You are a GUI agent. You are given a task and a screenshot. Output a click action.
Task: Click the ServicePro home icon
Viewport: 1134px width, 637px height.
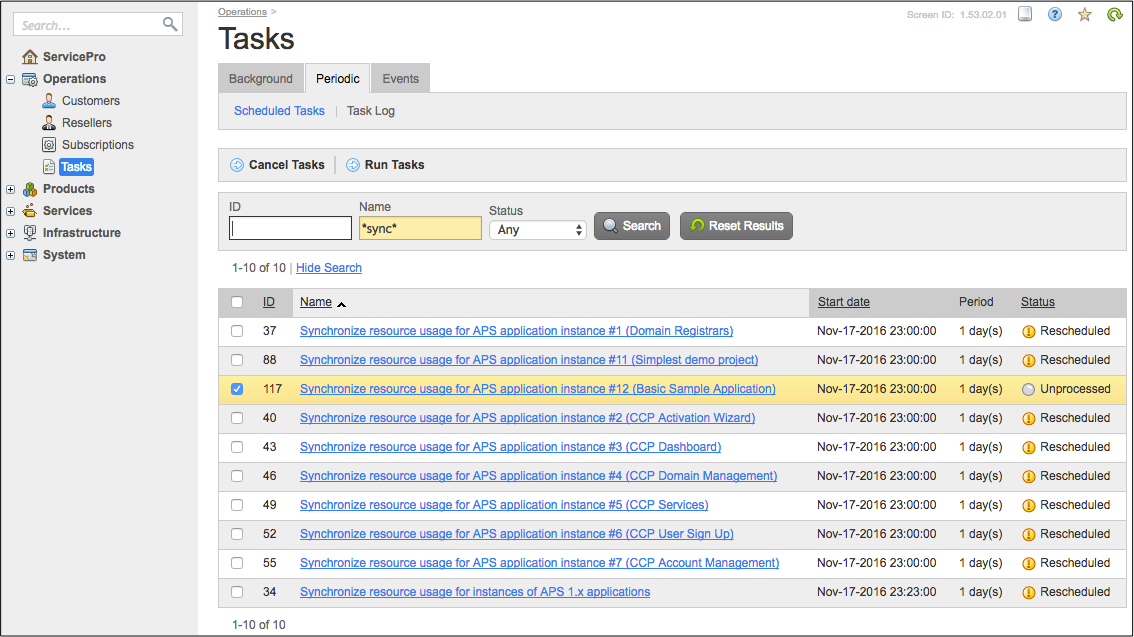[x=30, y=57]
